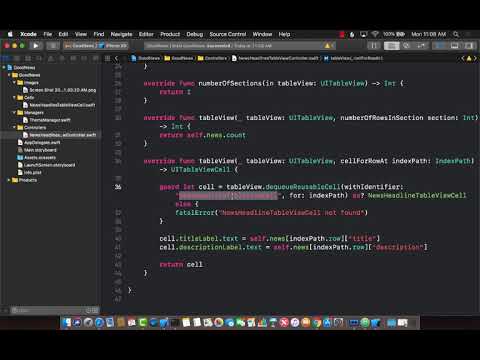Collapse the Images group

14,82
